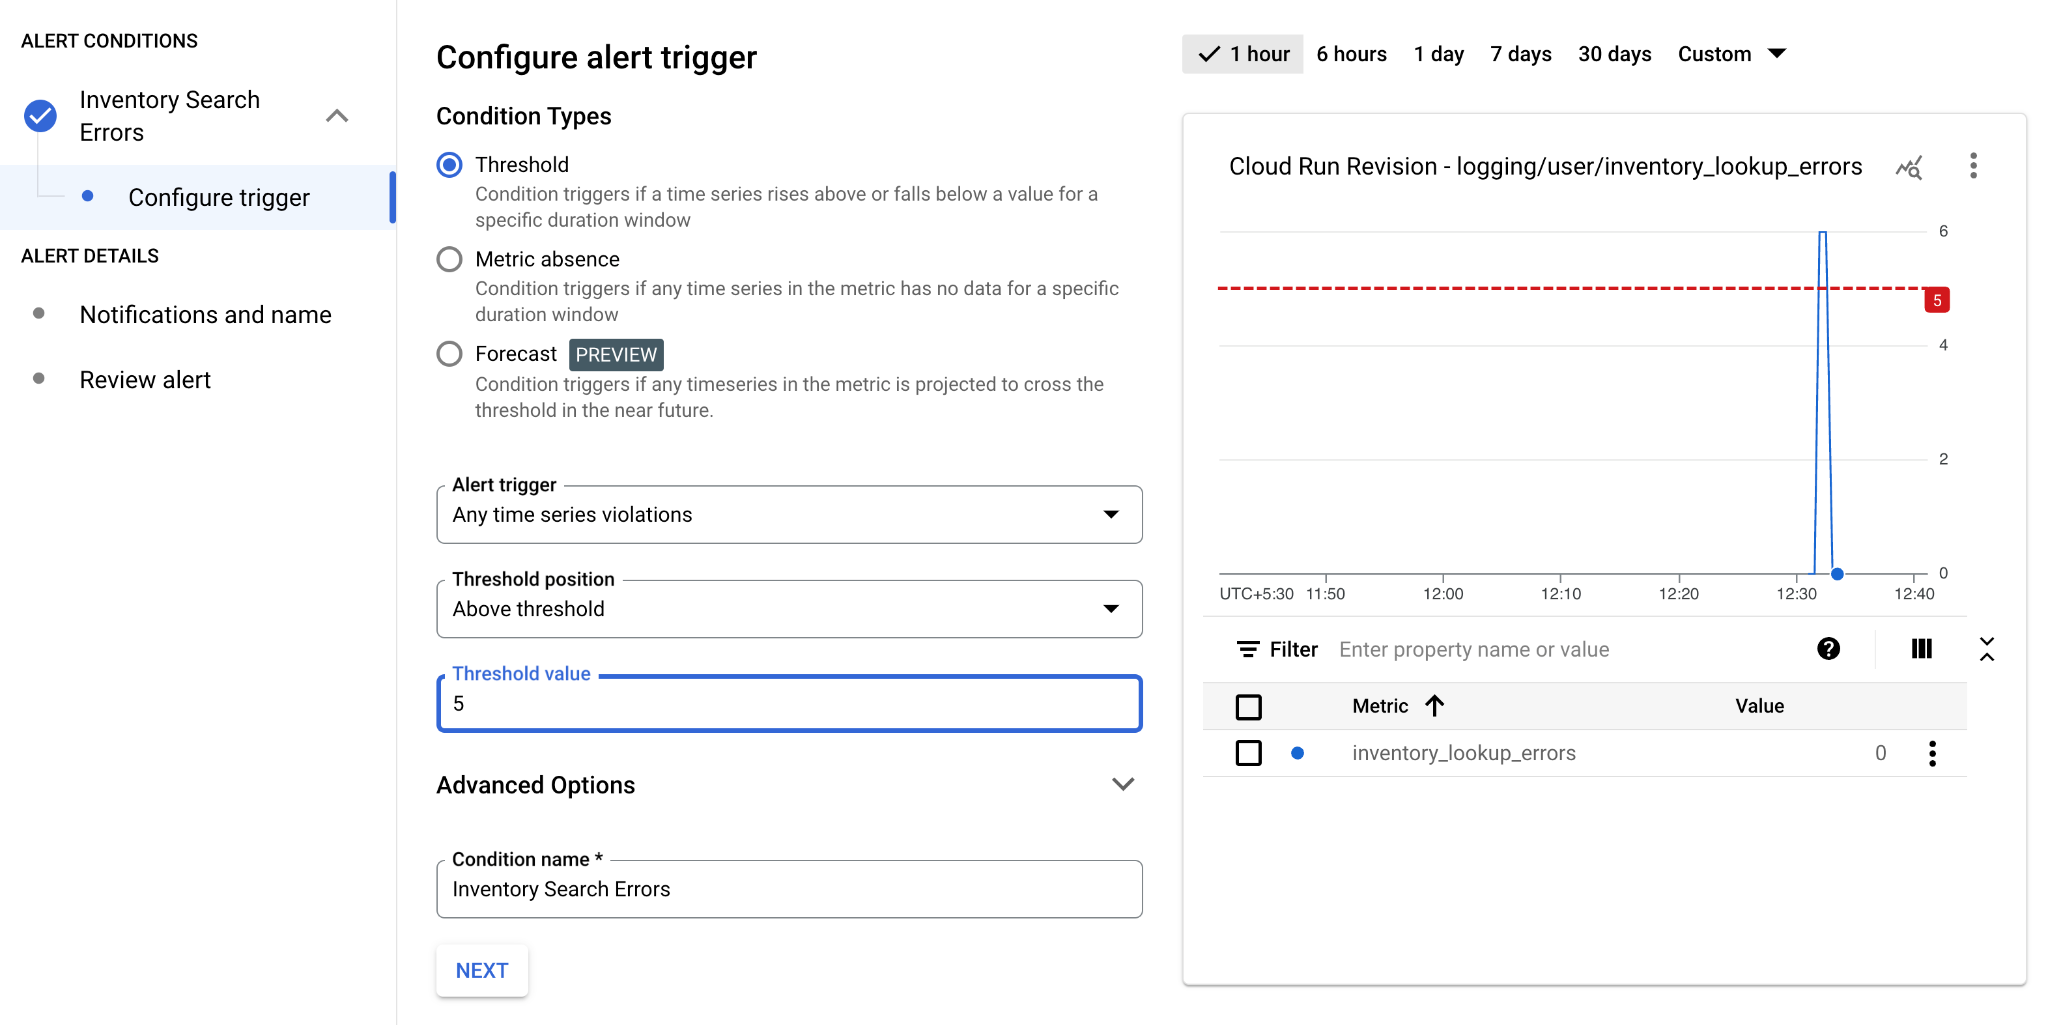The height and width of the screenshot is (1025, 2048).
Task: Click the red threshold marker labeled 5
Action: [x=1936, y=300]
